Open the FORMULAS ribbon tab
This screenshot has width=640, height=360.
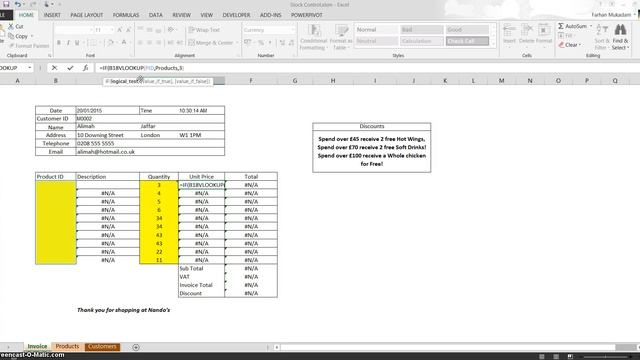(x=126, y=15)
